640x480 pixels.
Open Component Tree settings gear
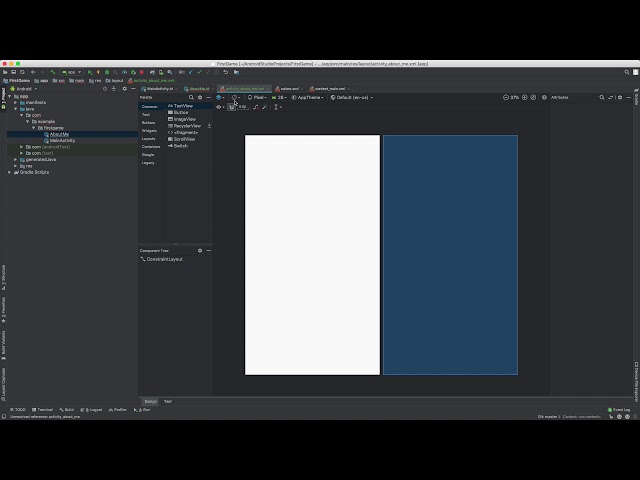point(200,251)
